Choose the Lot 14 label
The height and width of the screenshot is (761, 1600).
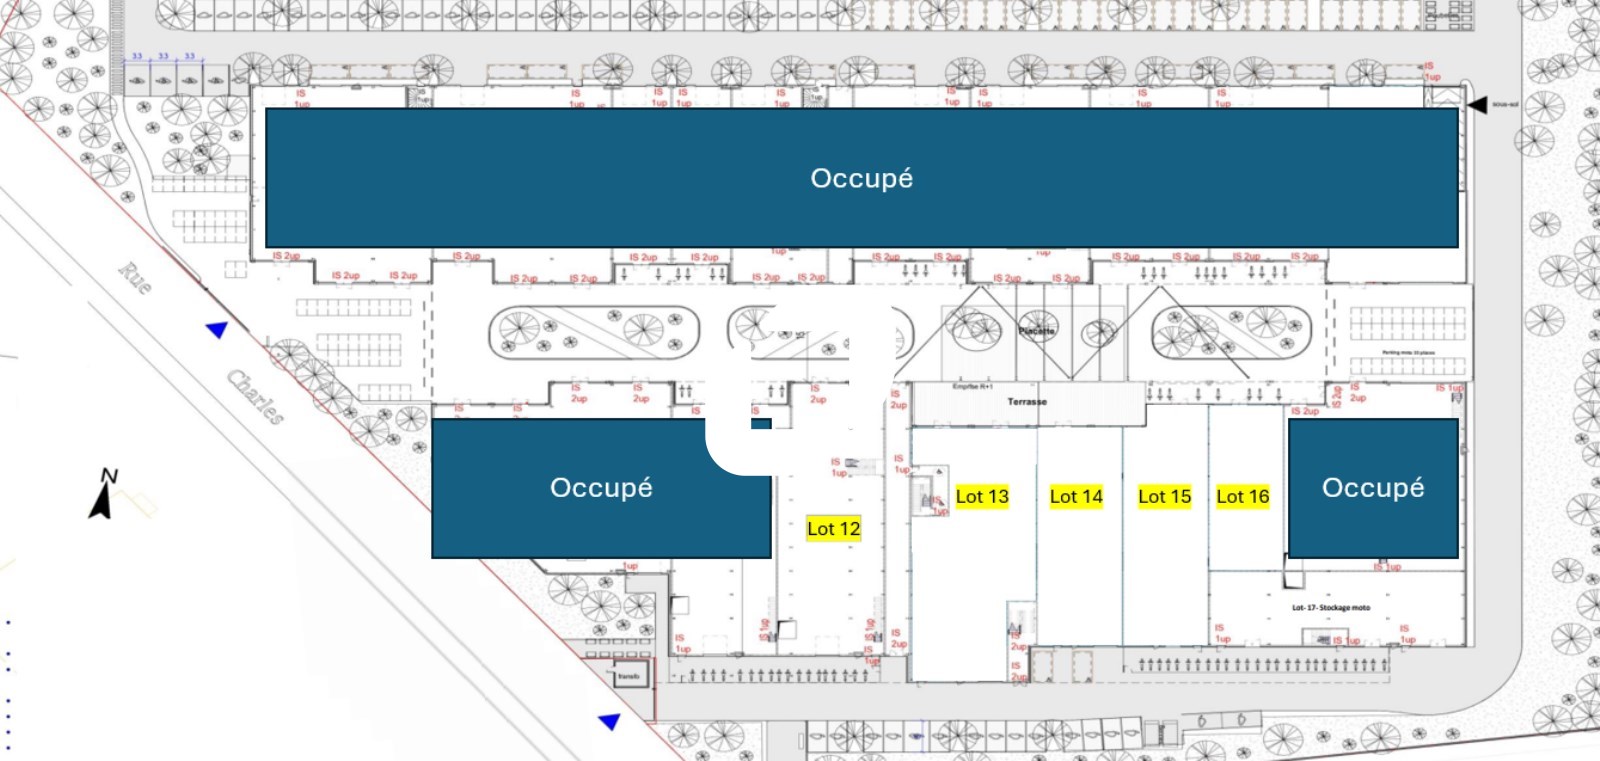pos(1076,497)
